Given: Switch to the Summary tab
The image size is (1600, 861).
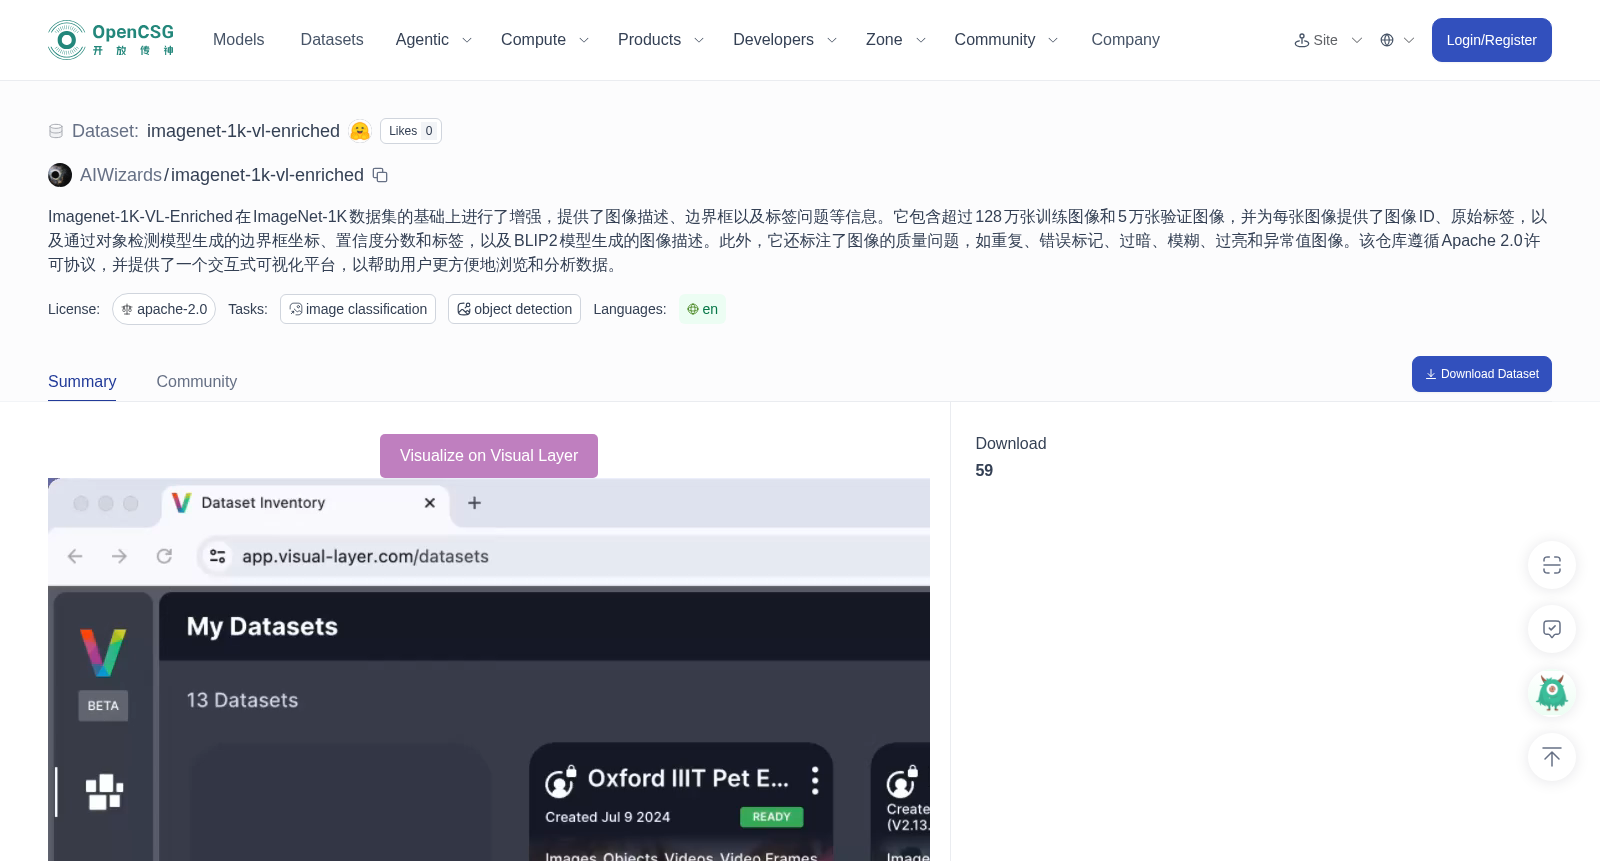Looking at the screenshot, I should coord(82,382).
